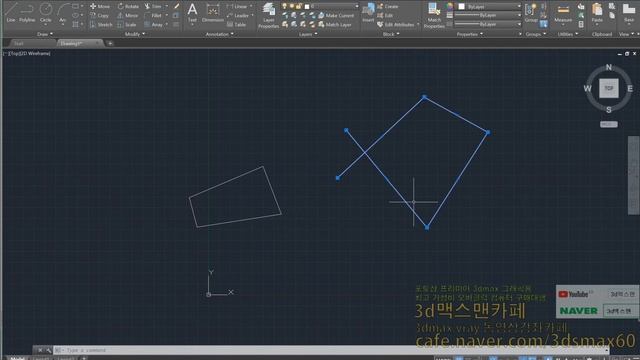This screenshot has width=640, height=360.
Task: Open Layer Properties manager
Action: (x=268, y=15)
